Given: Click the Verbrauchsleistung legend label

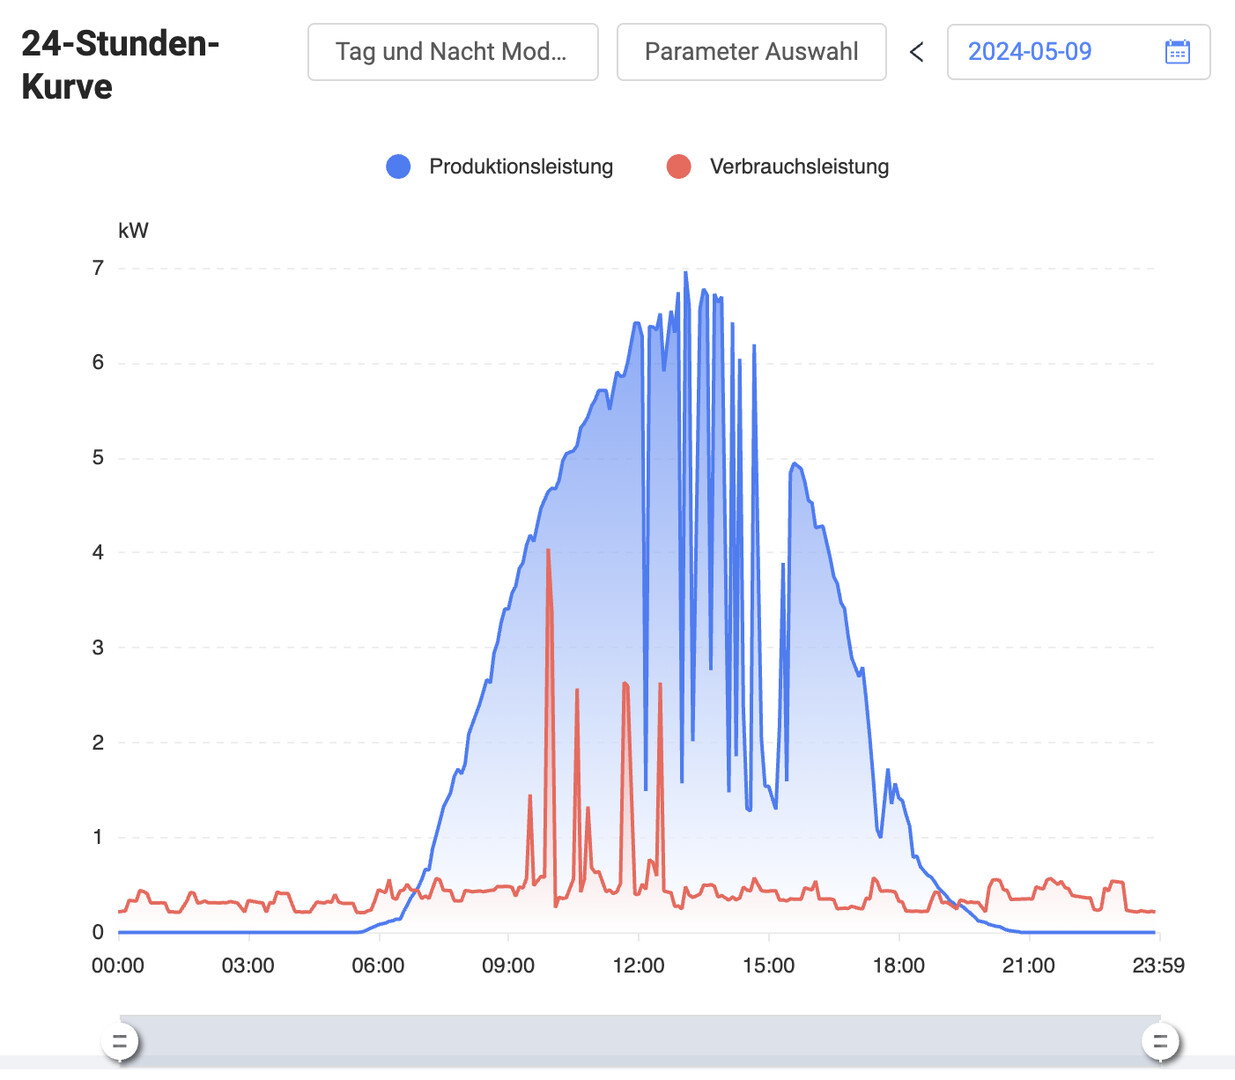Looking at the screenshot, I should point(799,167).
